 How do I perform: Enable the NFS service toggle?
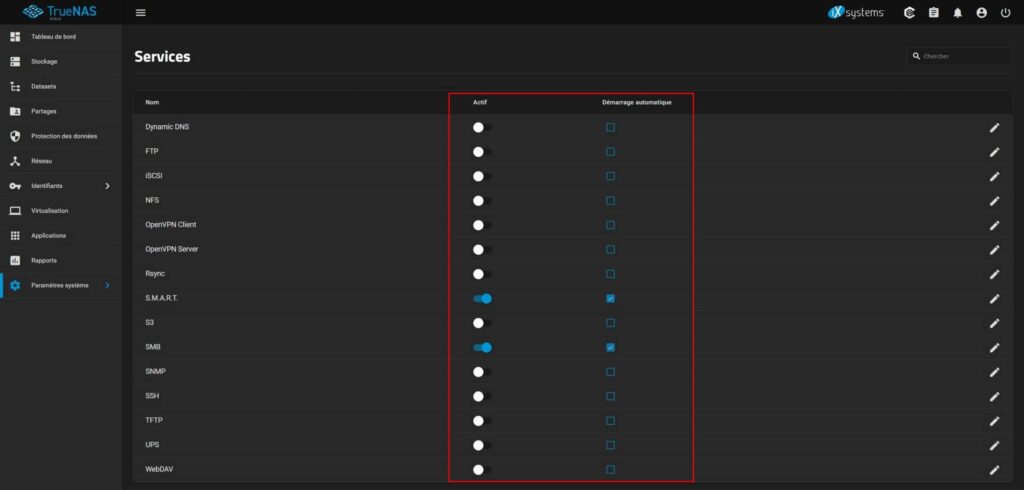482,201
